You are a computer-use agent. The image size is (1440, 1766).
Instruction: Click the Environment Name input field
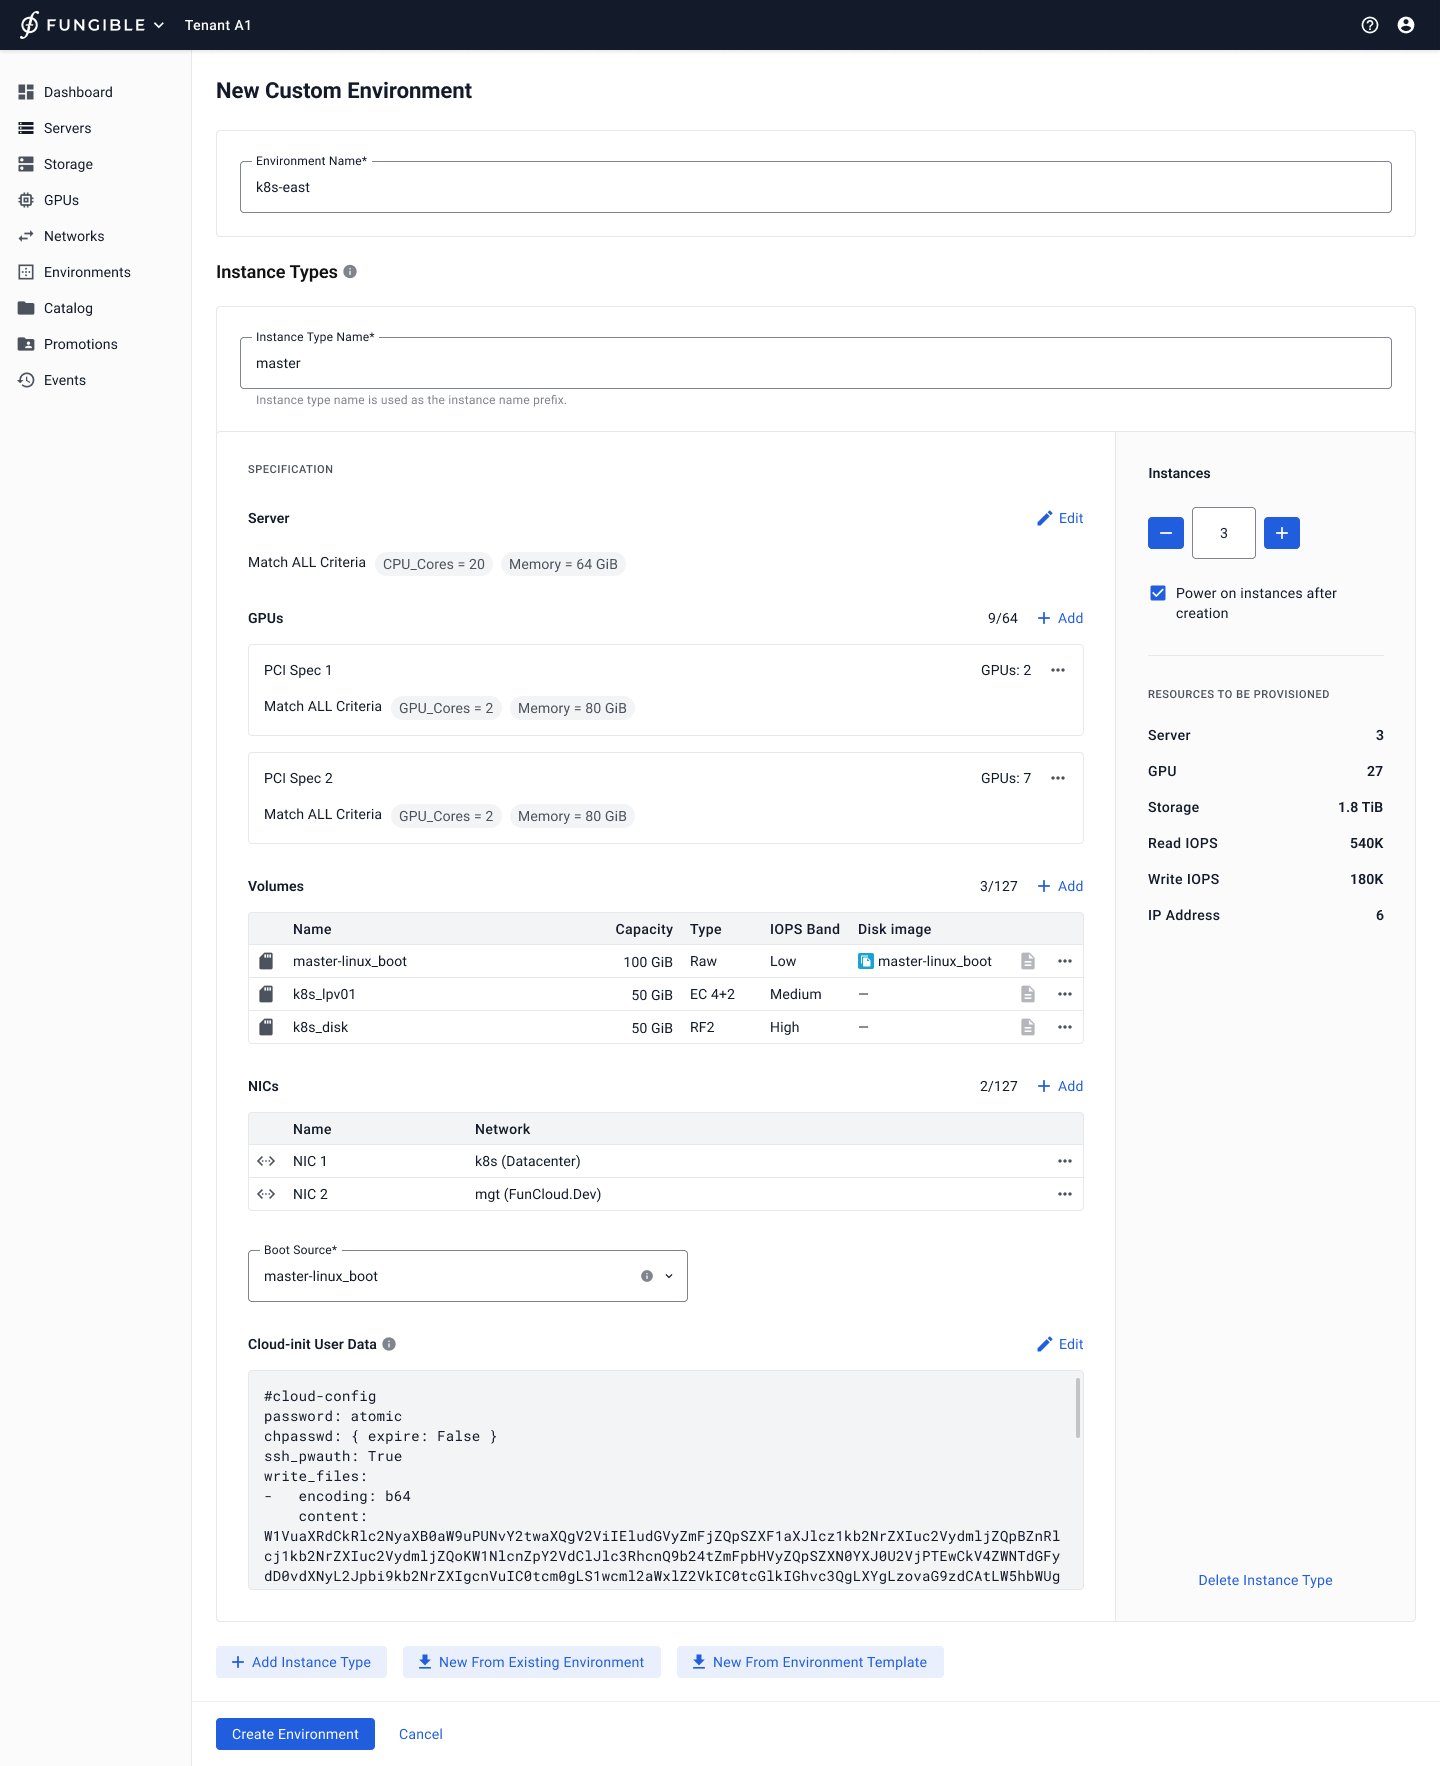(x=815, y=188)
